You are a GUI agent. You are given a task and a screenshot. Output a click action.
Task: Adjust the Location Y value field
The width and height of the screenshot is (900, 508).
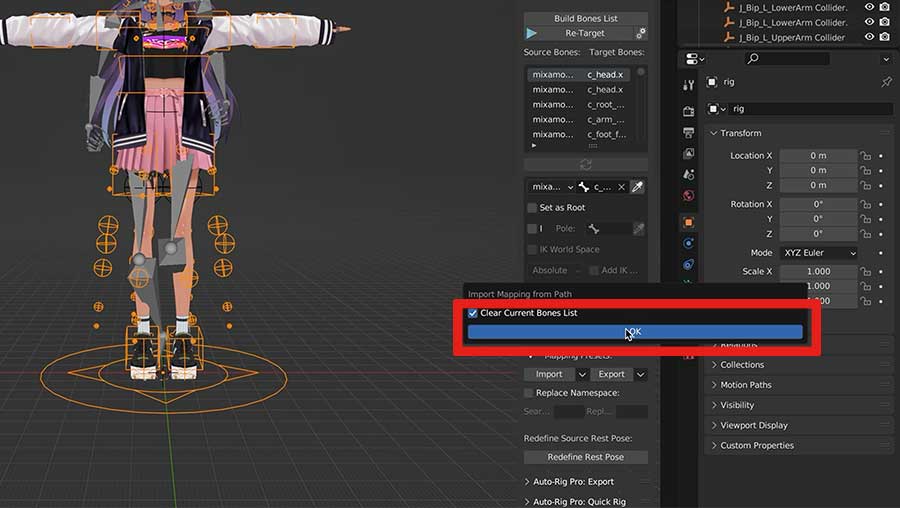818,170
